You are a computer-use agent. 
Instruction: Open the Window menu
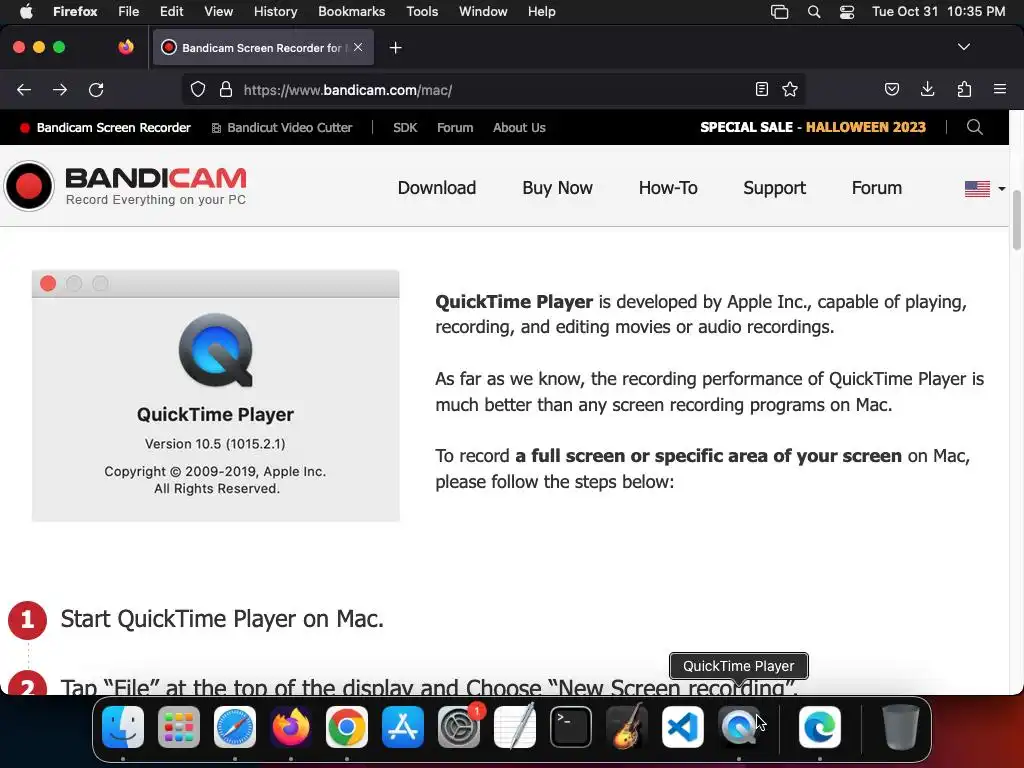tap(483, 12)
